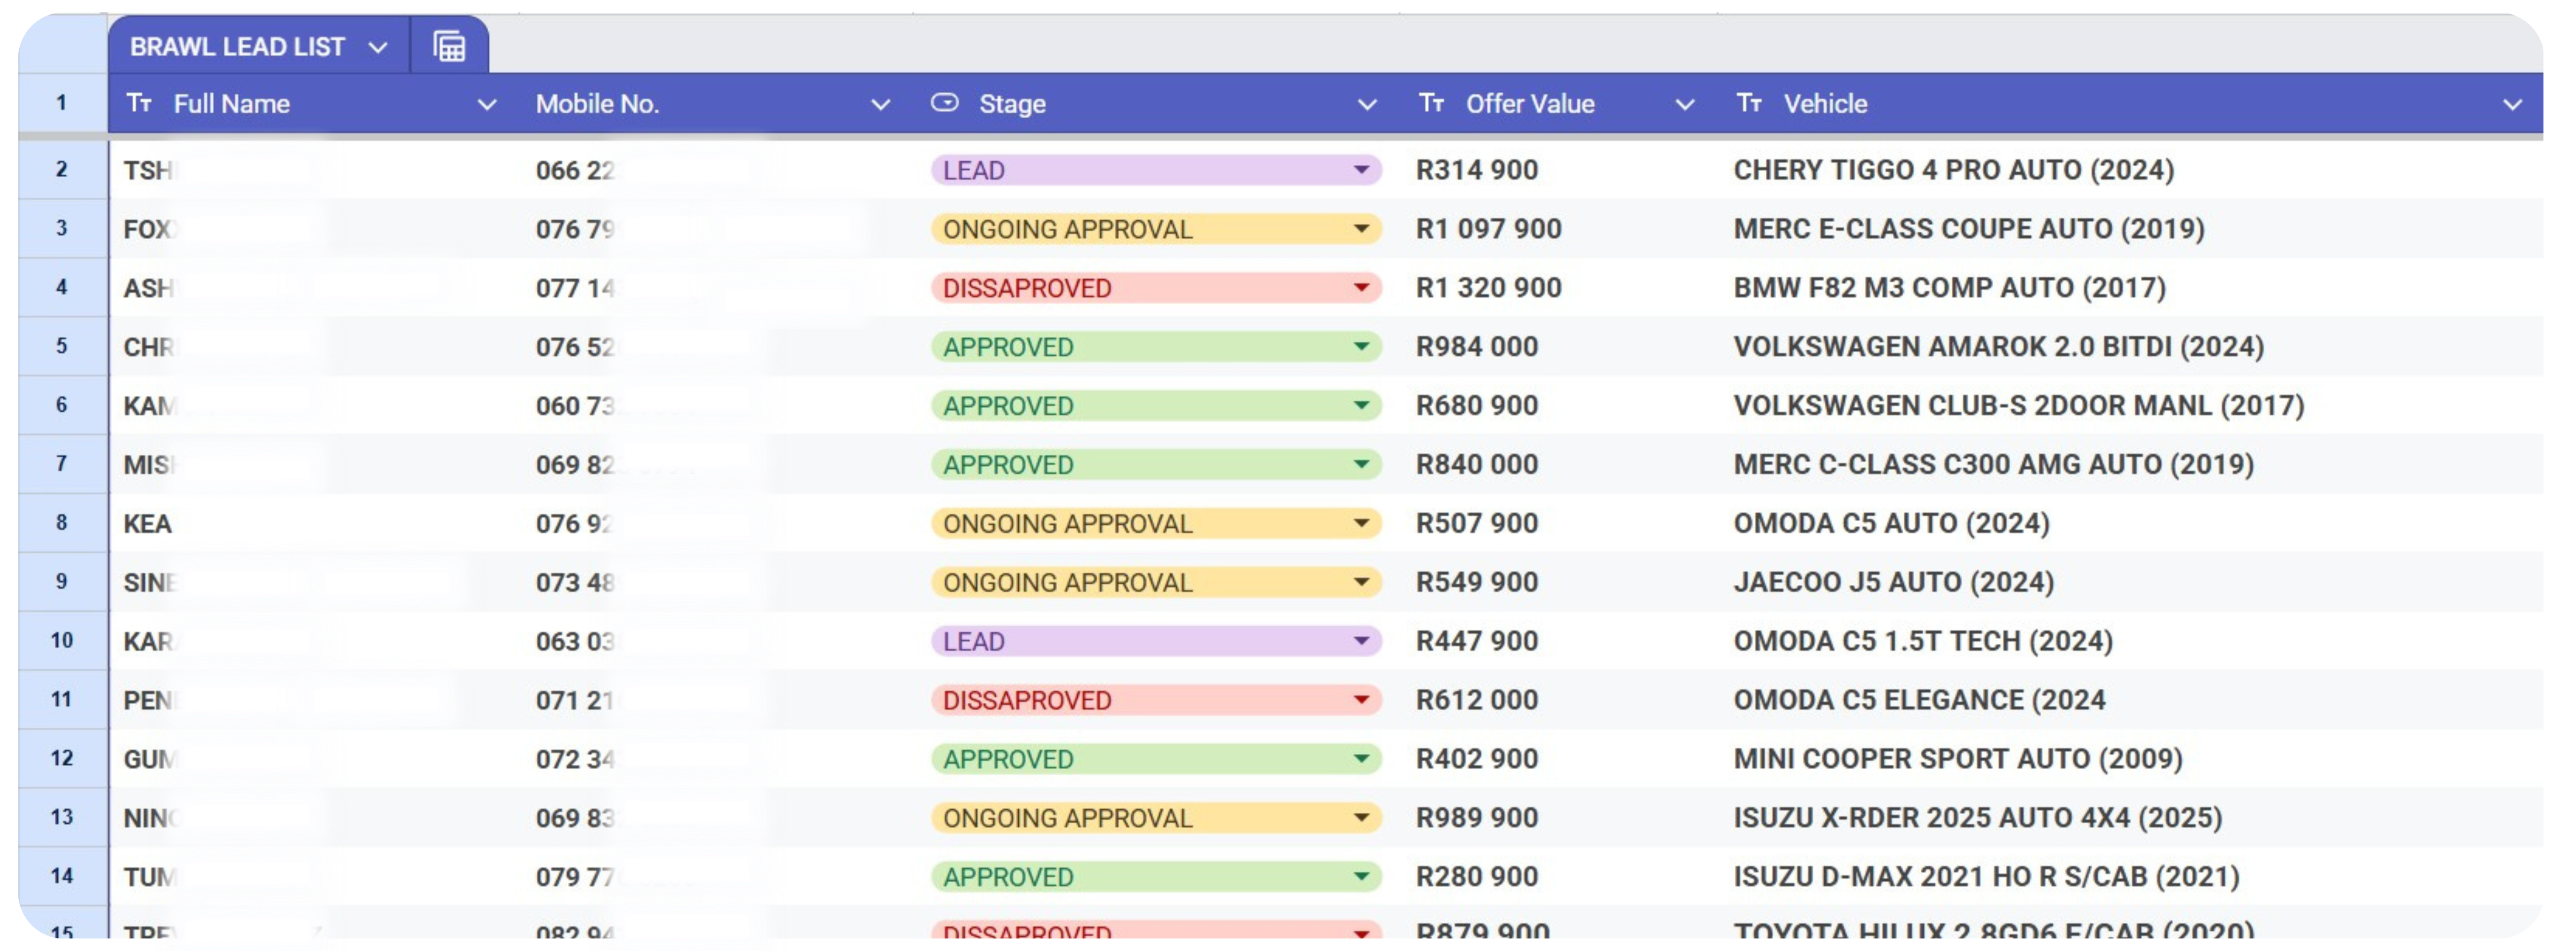The width and height of the screenshot is (2560, 951).
Task: Click the text type icon in Full Name header
Action: [x=139, y=103]
